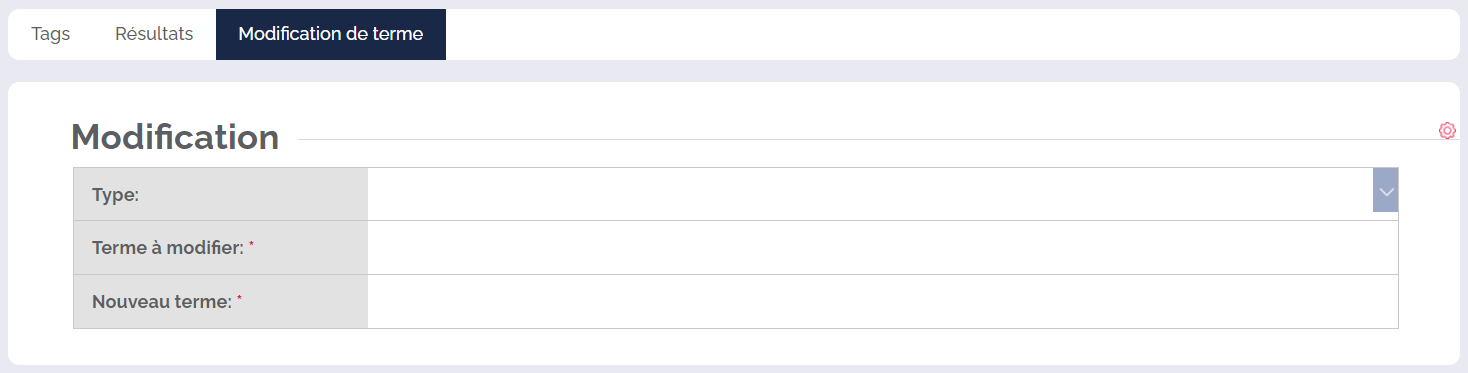1468x373 pixels.
Task: Switch to the Tags tab
Action: click(51, 34)
